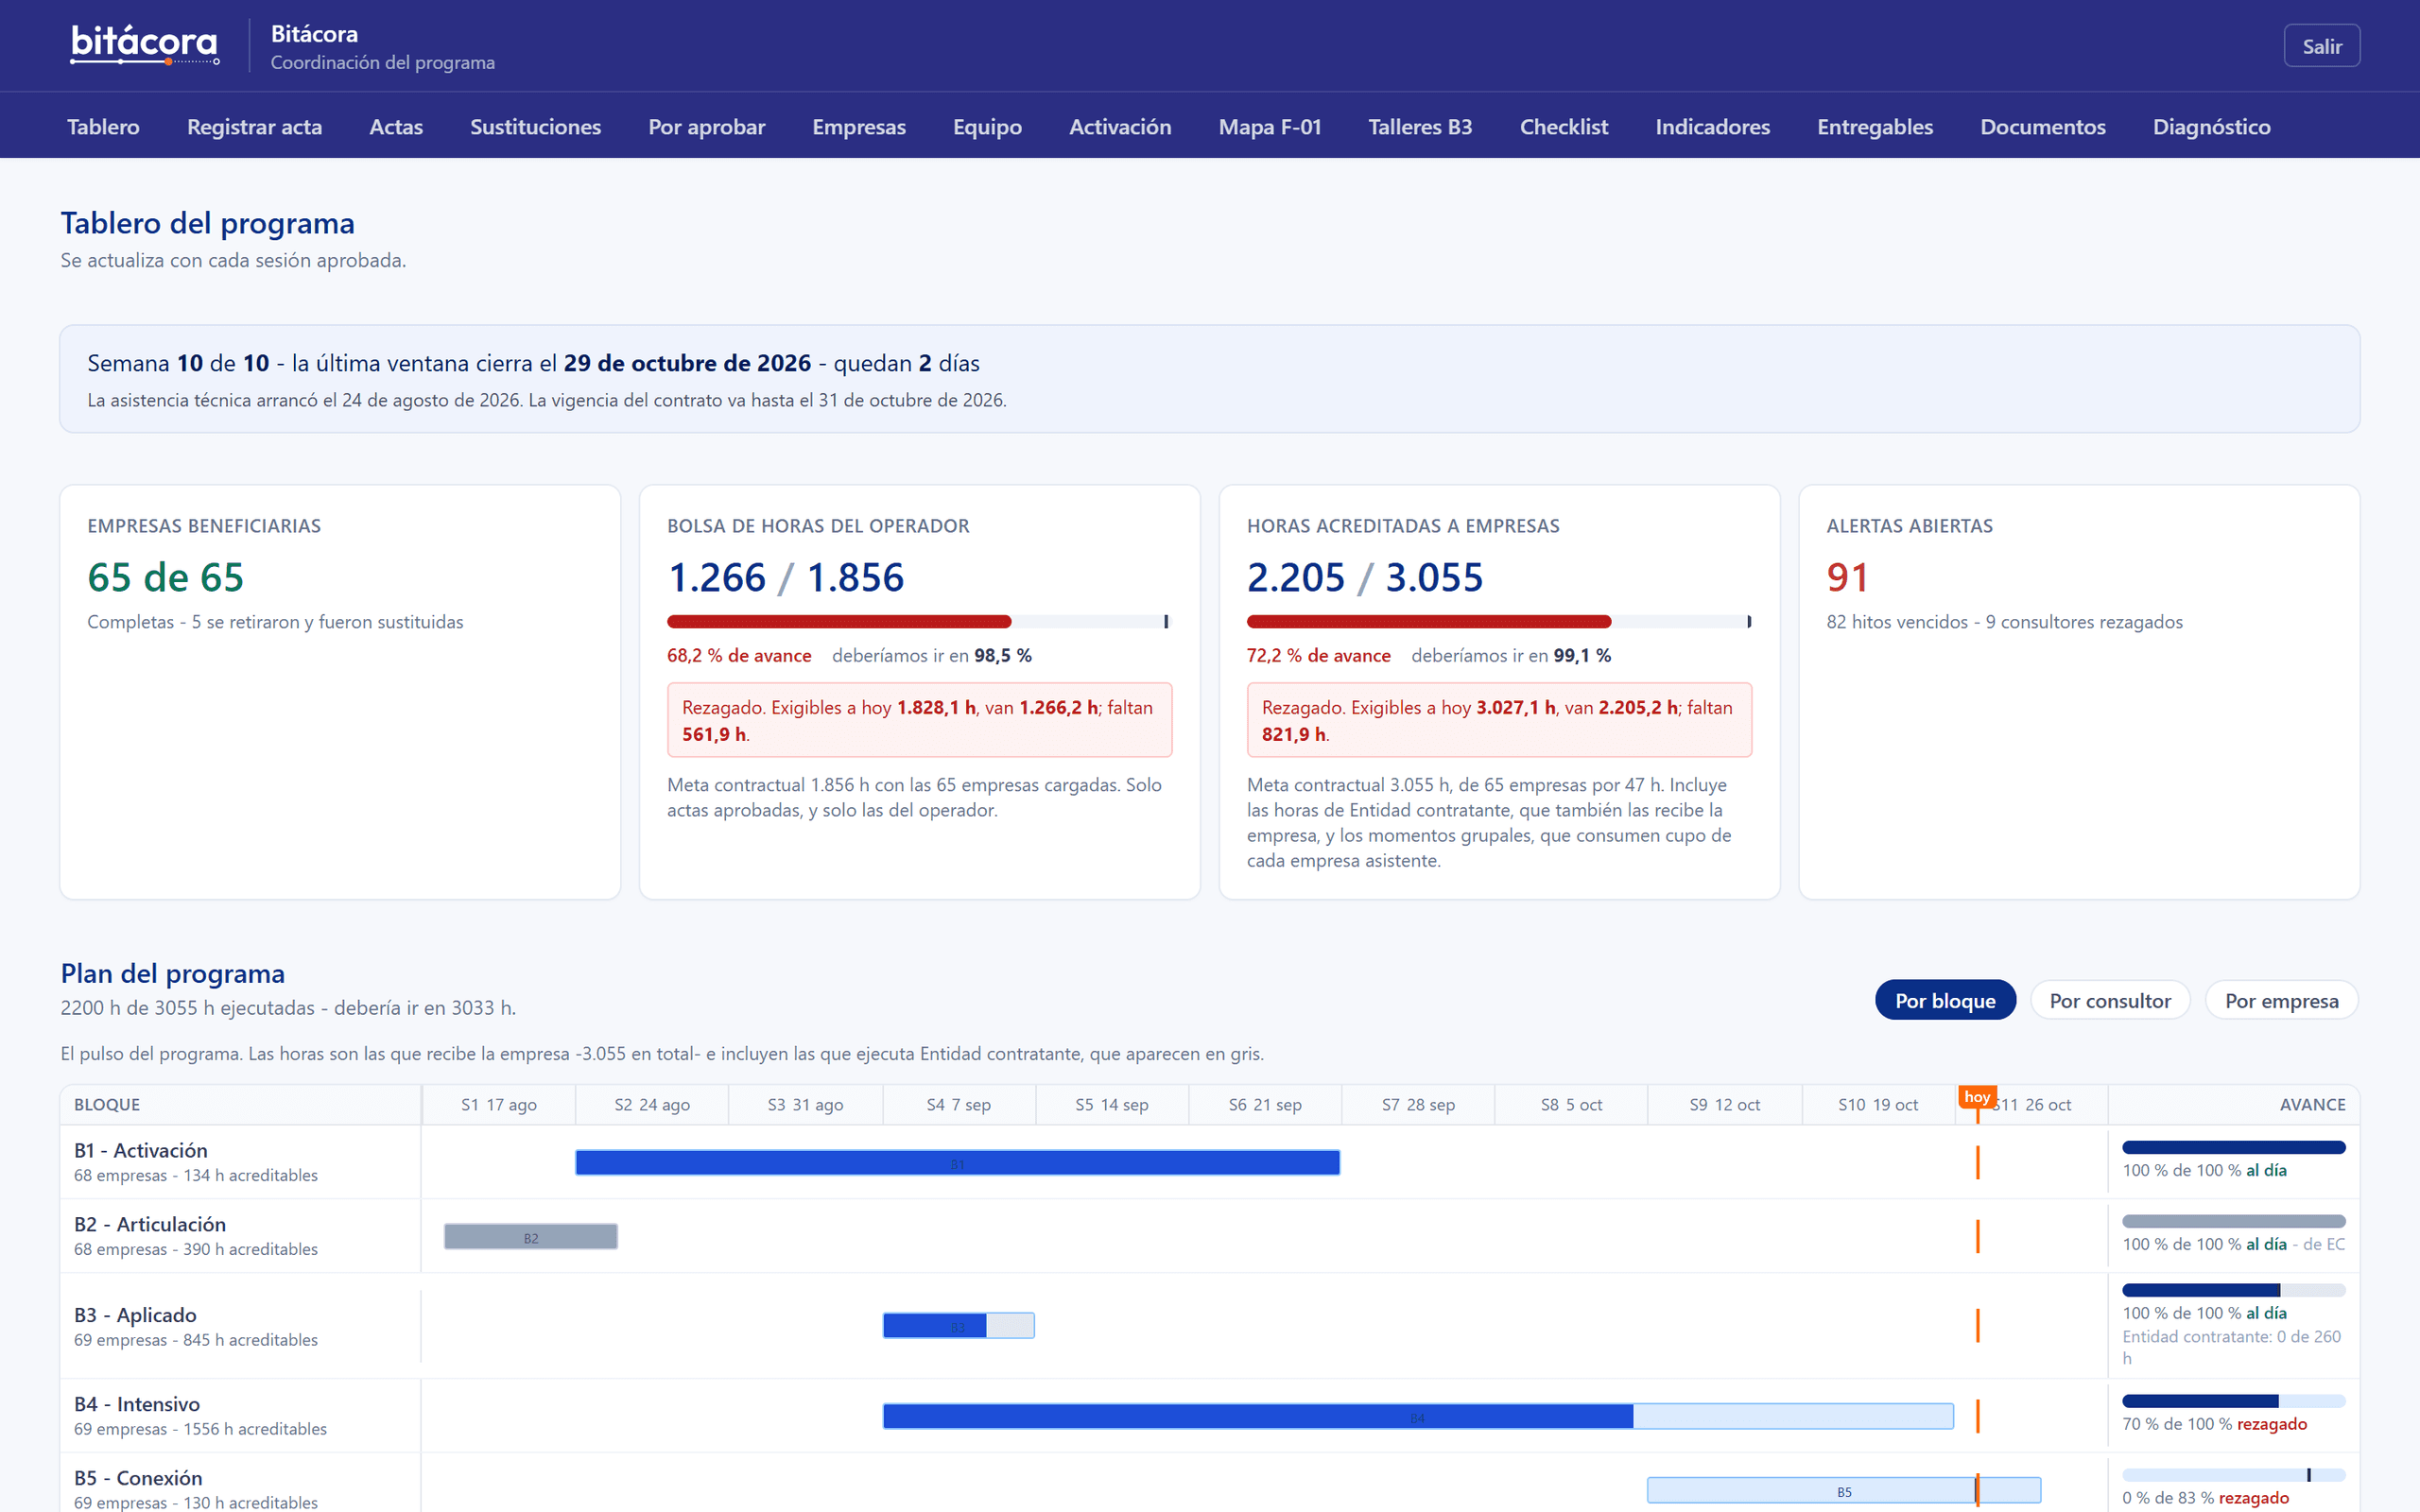The image size is (2420, 1512).
Task: Click the alertas abiertas count 91
Action: point(1846,577)
